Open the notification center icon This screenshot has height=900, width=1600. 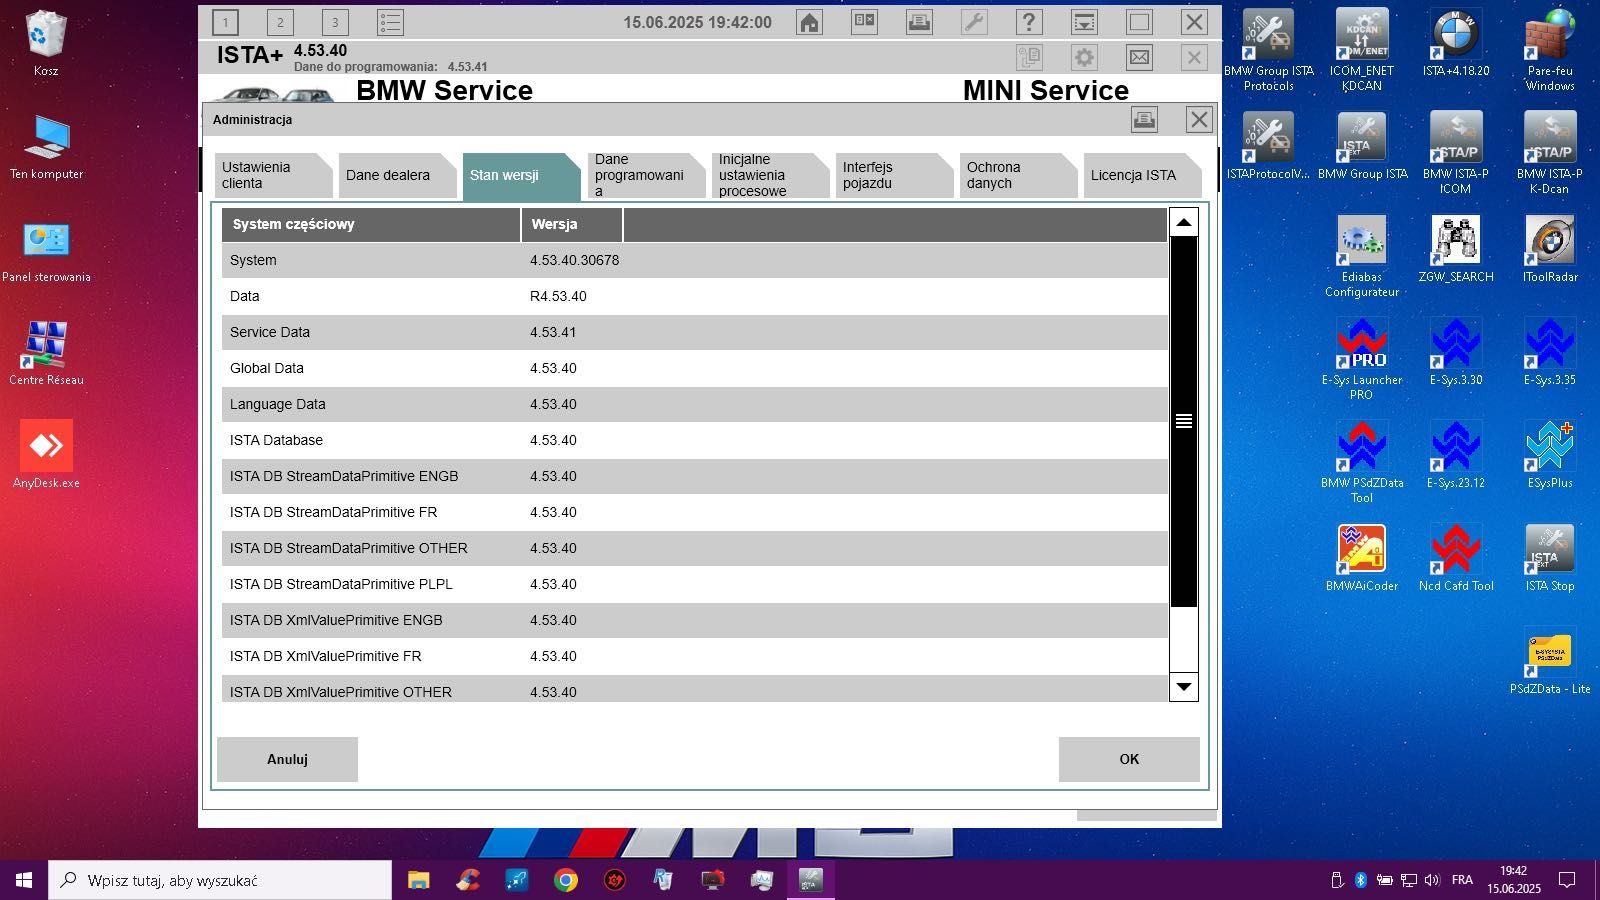pos(1567,880)
